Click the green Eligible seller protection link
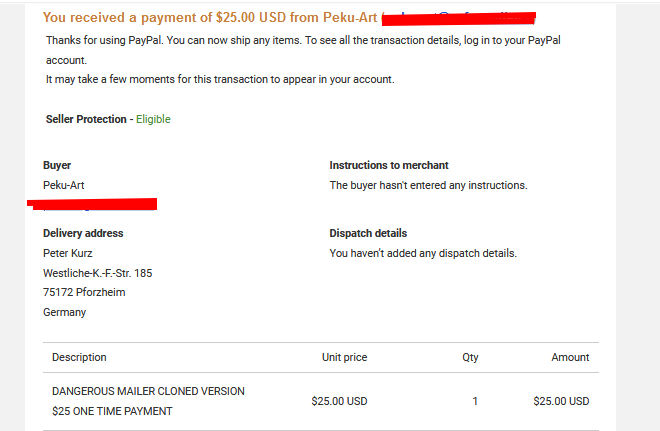This screenshot has width=660, height=431. click(x=153, y=119)
